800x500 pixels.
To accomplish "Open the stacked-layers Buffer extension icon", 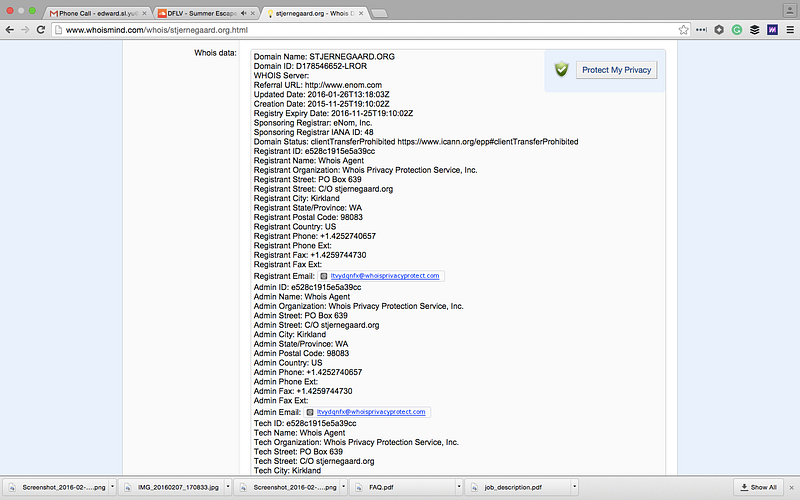I will [755, 30].
